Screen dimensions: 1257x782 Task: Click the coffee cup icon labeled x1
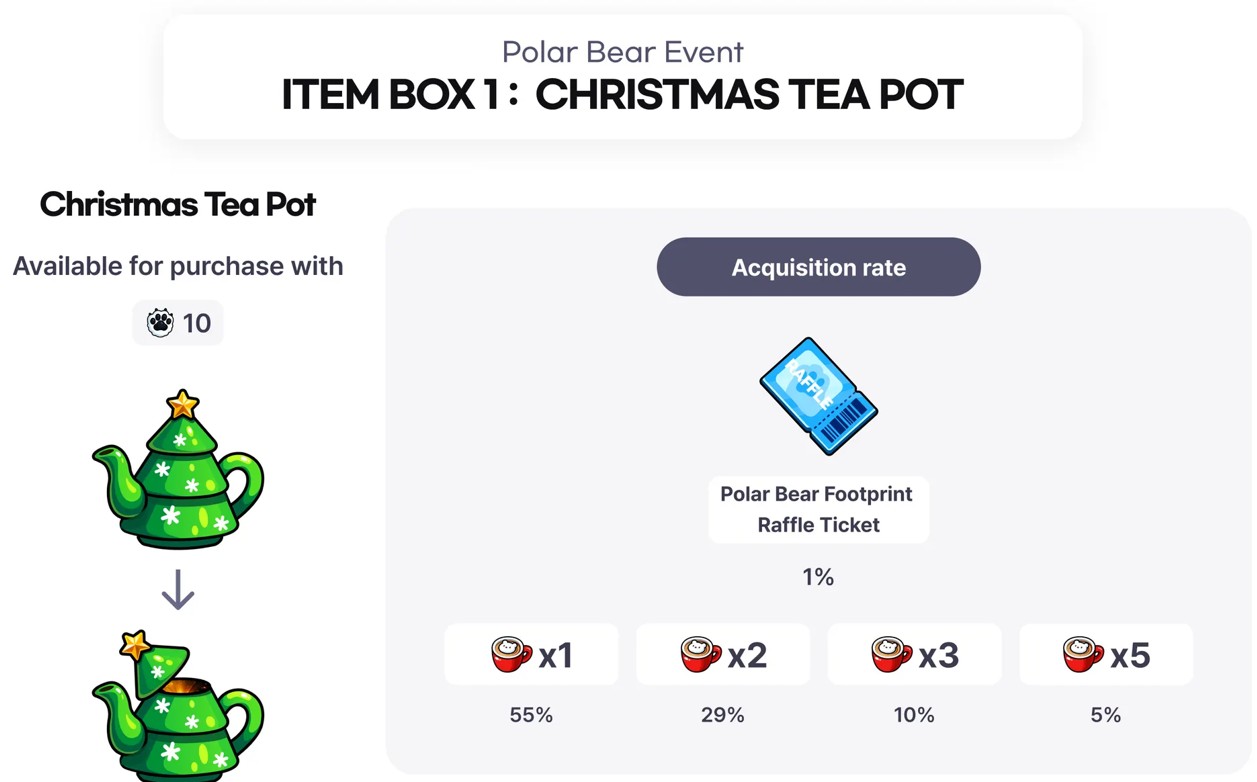[512, 654]
